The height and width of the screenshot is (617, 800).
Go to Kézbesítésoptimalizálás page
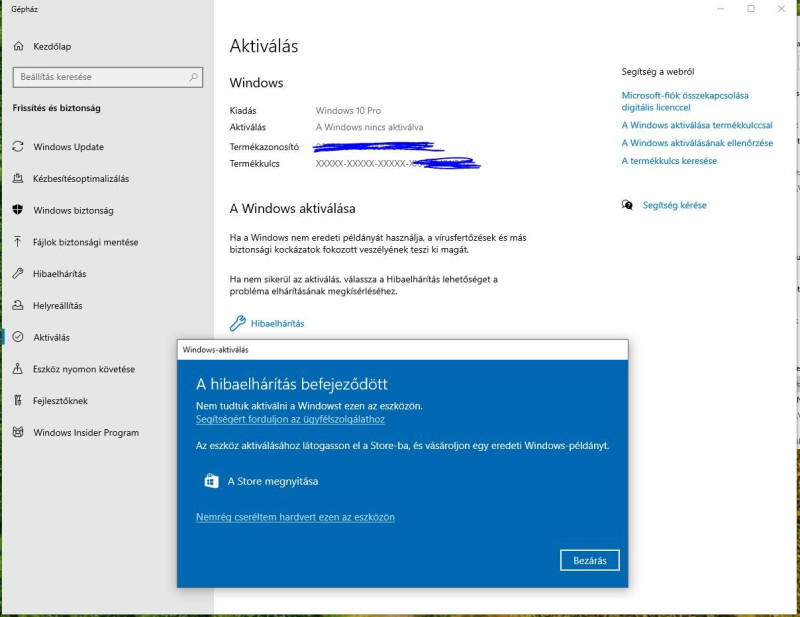81,179
